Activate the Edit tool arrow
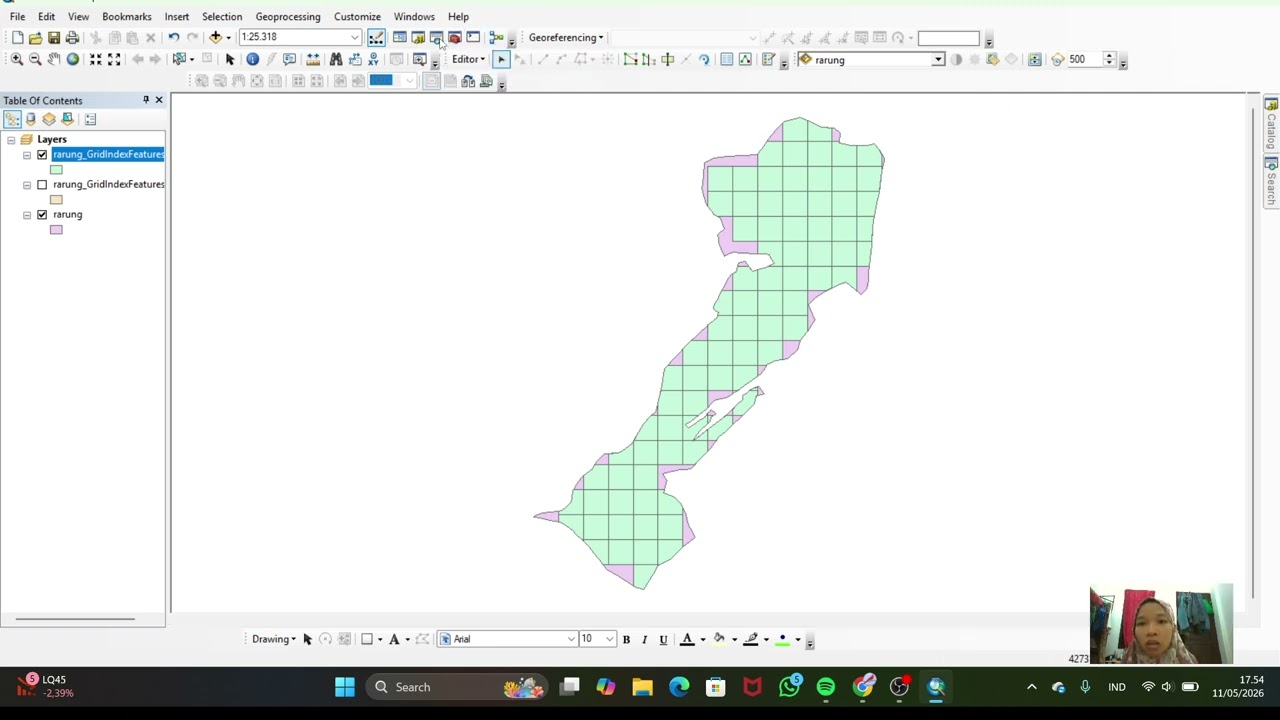This screenshot has width=1280, height=720. pyautogui.click(x=501, y=60)
